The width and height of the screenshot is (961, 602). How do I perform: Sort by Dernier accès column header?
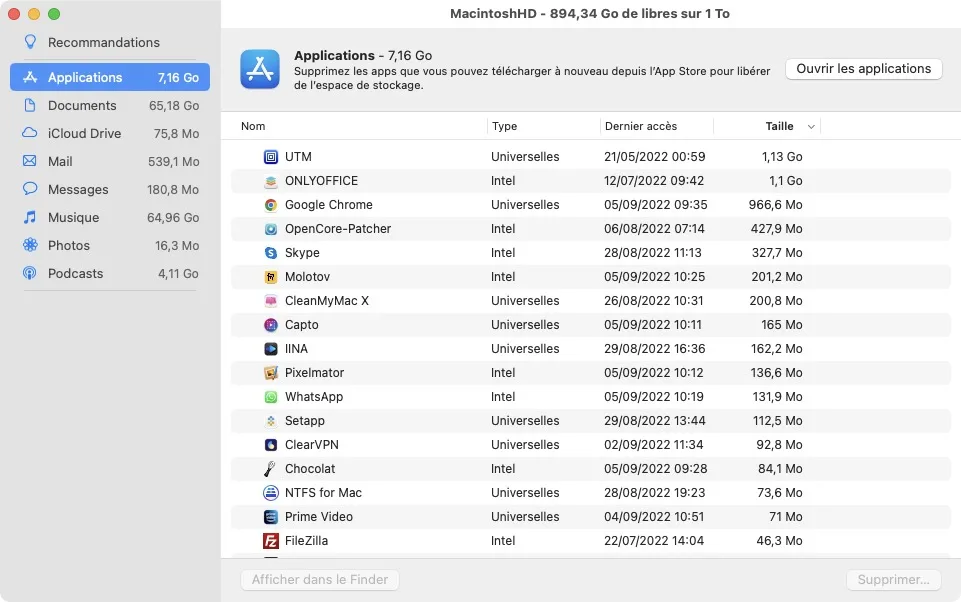(x=641, y=126)
